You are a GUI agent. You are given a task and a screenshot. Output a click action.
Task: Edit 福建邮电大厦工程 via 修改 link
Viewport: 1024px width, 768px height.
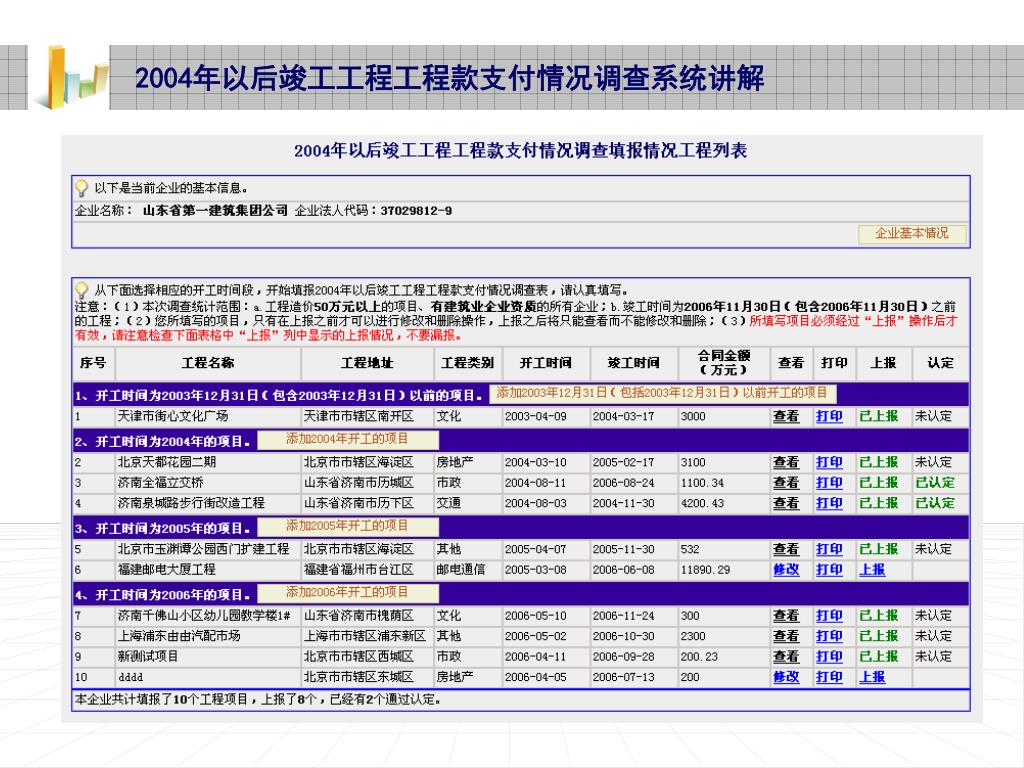[786, 569]
